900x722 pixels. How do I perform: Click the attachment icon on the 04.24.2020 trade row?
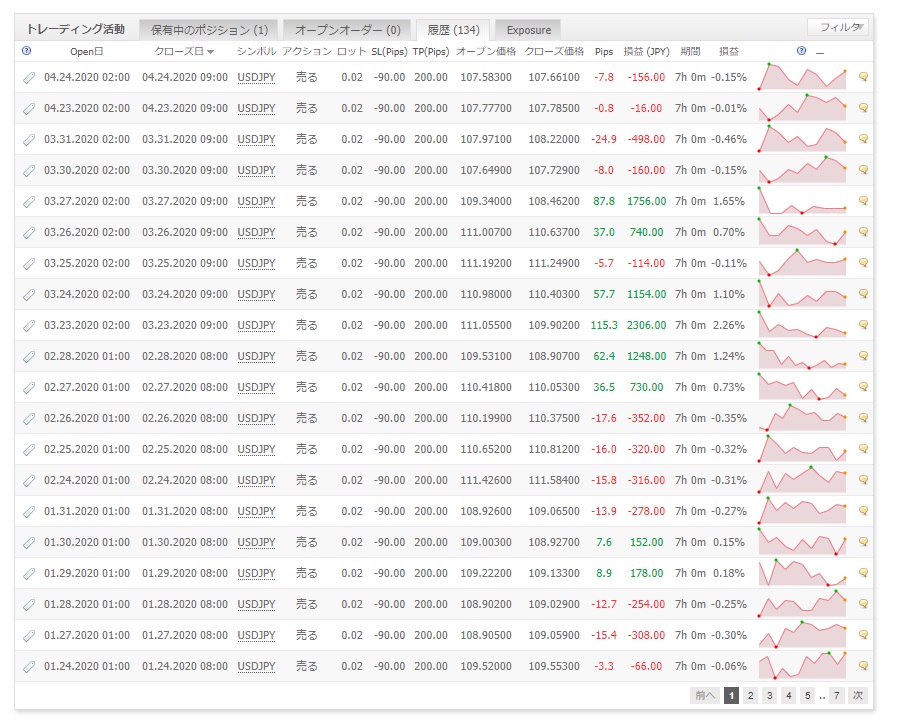pyautogui.click(x=29, y=77)
